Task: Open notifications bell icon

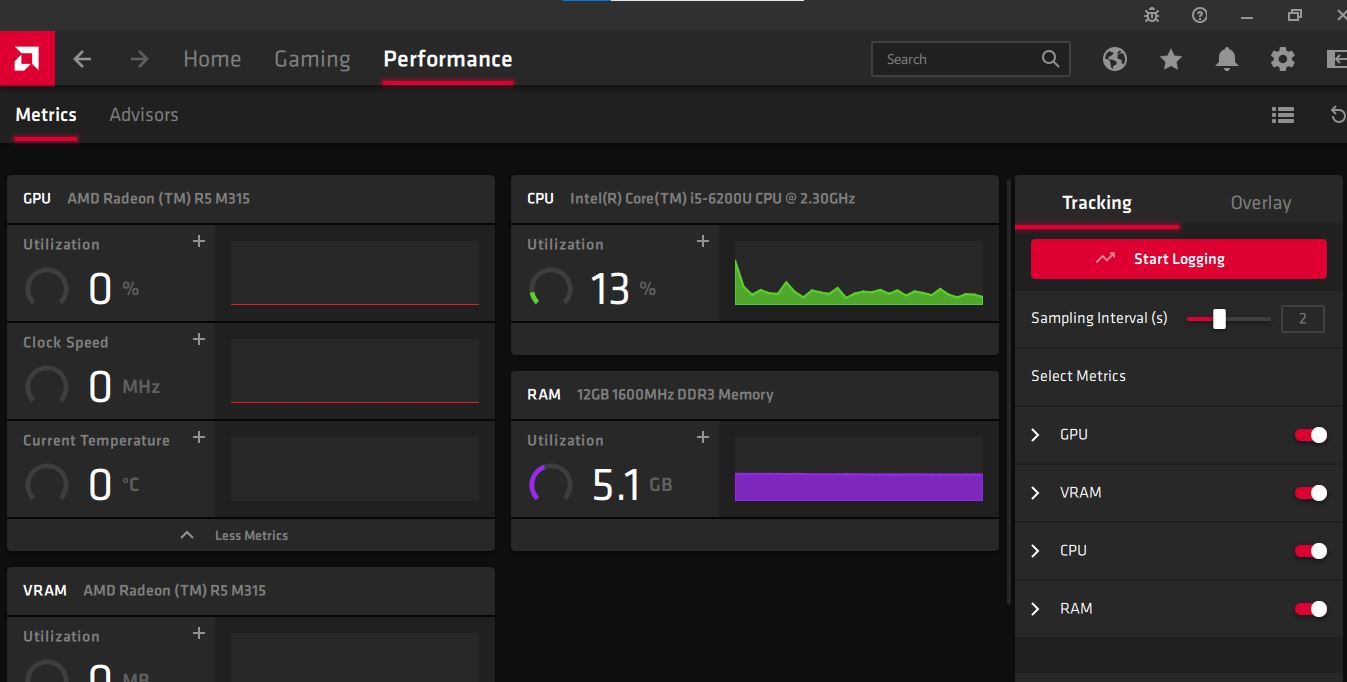Action: pyautogui.click(x=1227, y=59)
